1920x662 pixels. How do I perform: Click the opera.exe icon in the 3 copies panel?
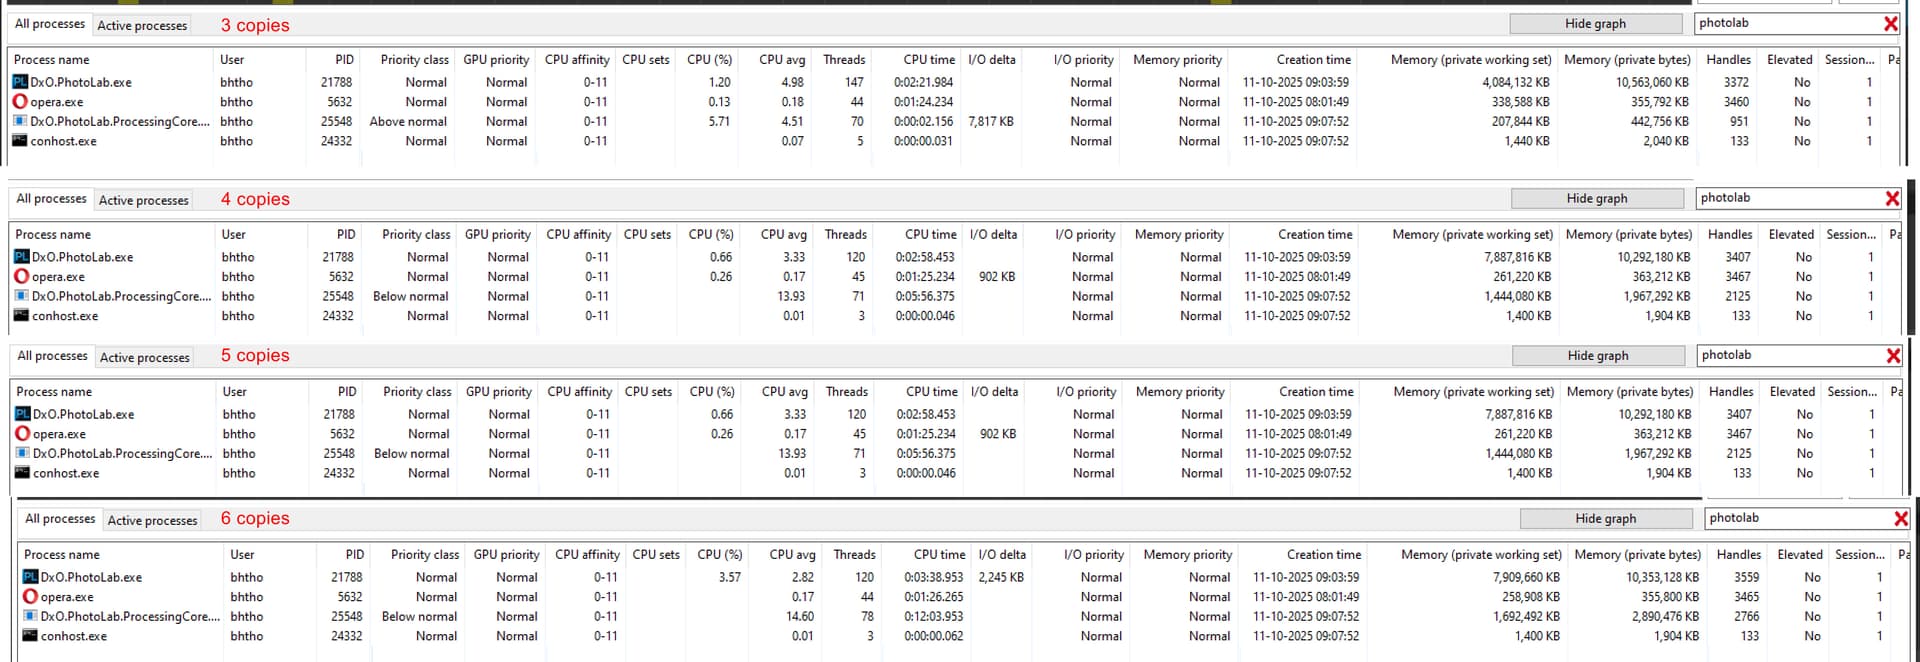(x=20, y=102)
